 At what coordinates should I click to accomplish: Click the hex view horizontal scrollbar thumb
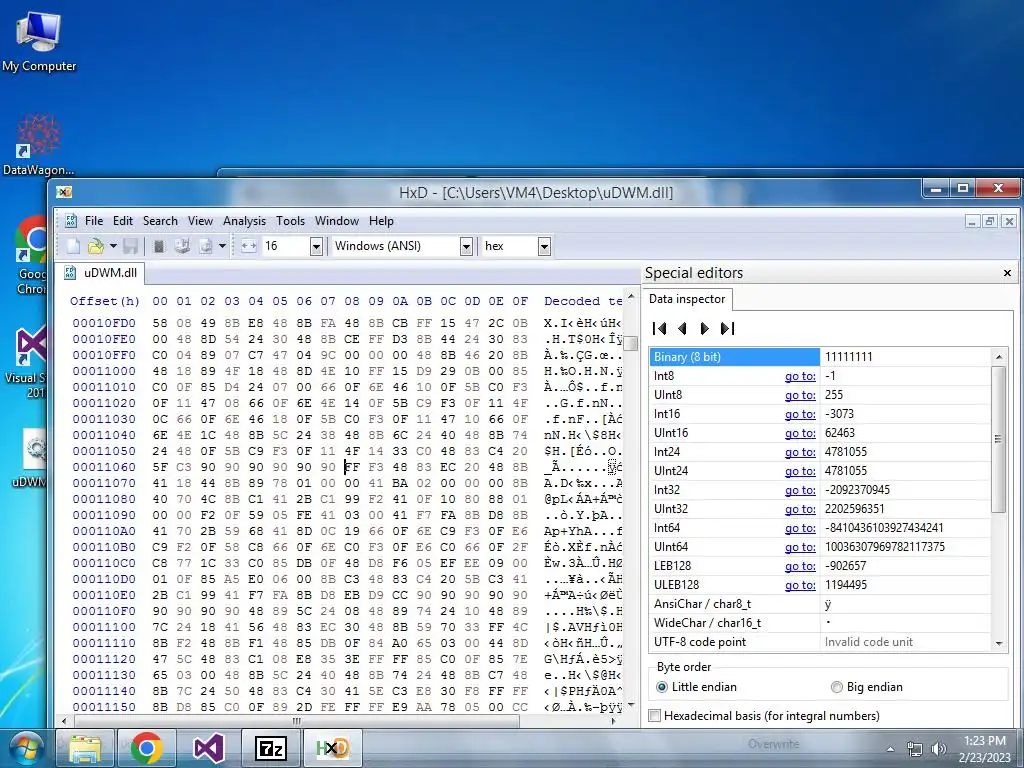tap(297, 721)
